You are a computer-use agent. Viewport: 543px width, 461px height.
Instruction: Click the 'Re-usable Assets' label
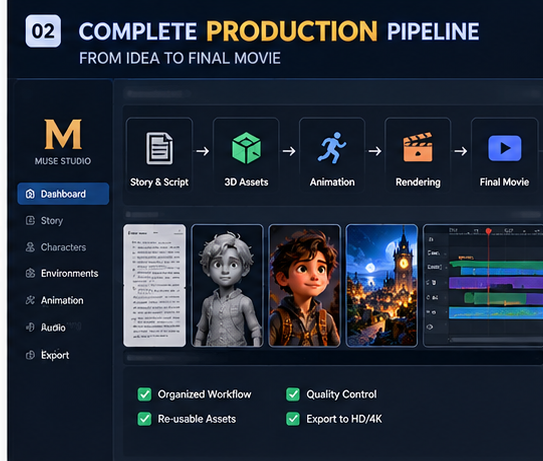(x=197, y=419)
